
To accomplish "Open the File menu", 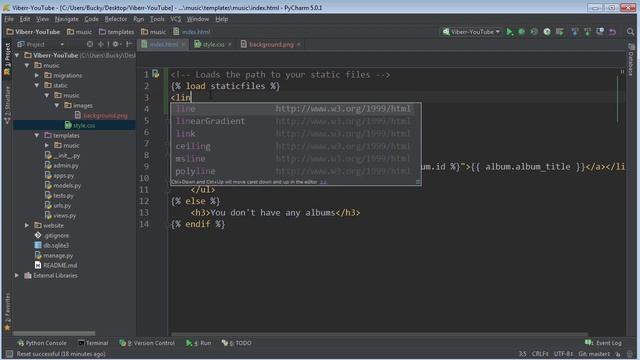I will (9, 19).
